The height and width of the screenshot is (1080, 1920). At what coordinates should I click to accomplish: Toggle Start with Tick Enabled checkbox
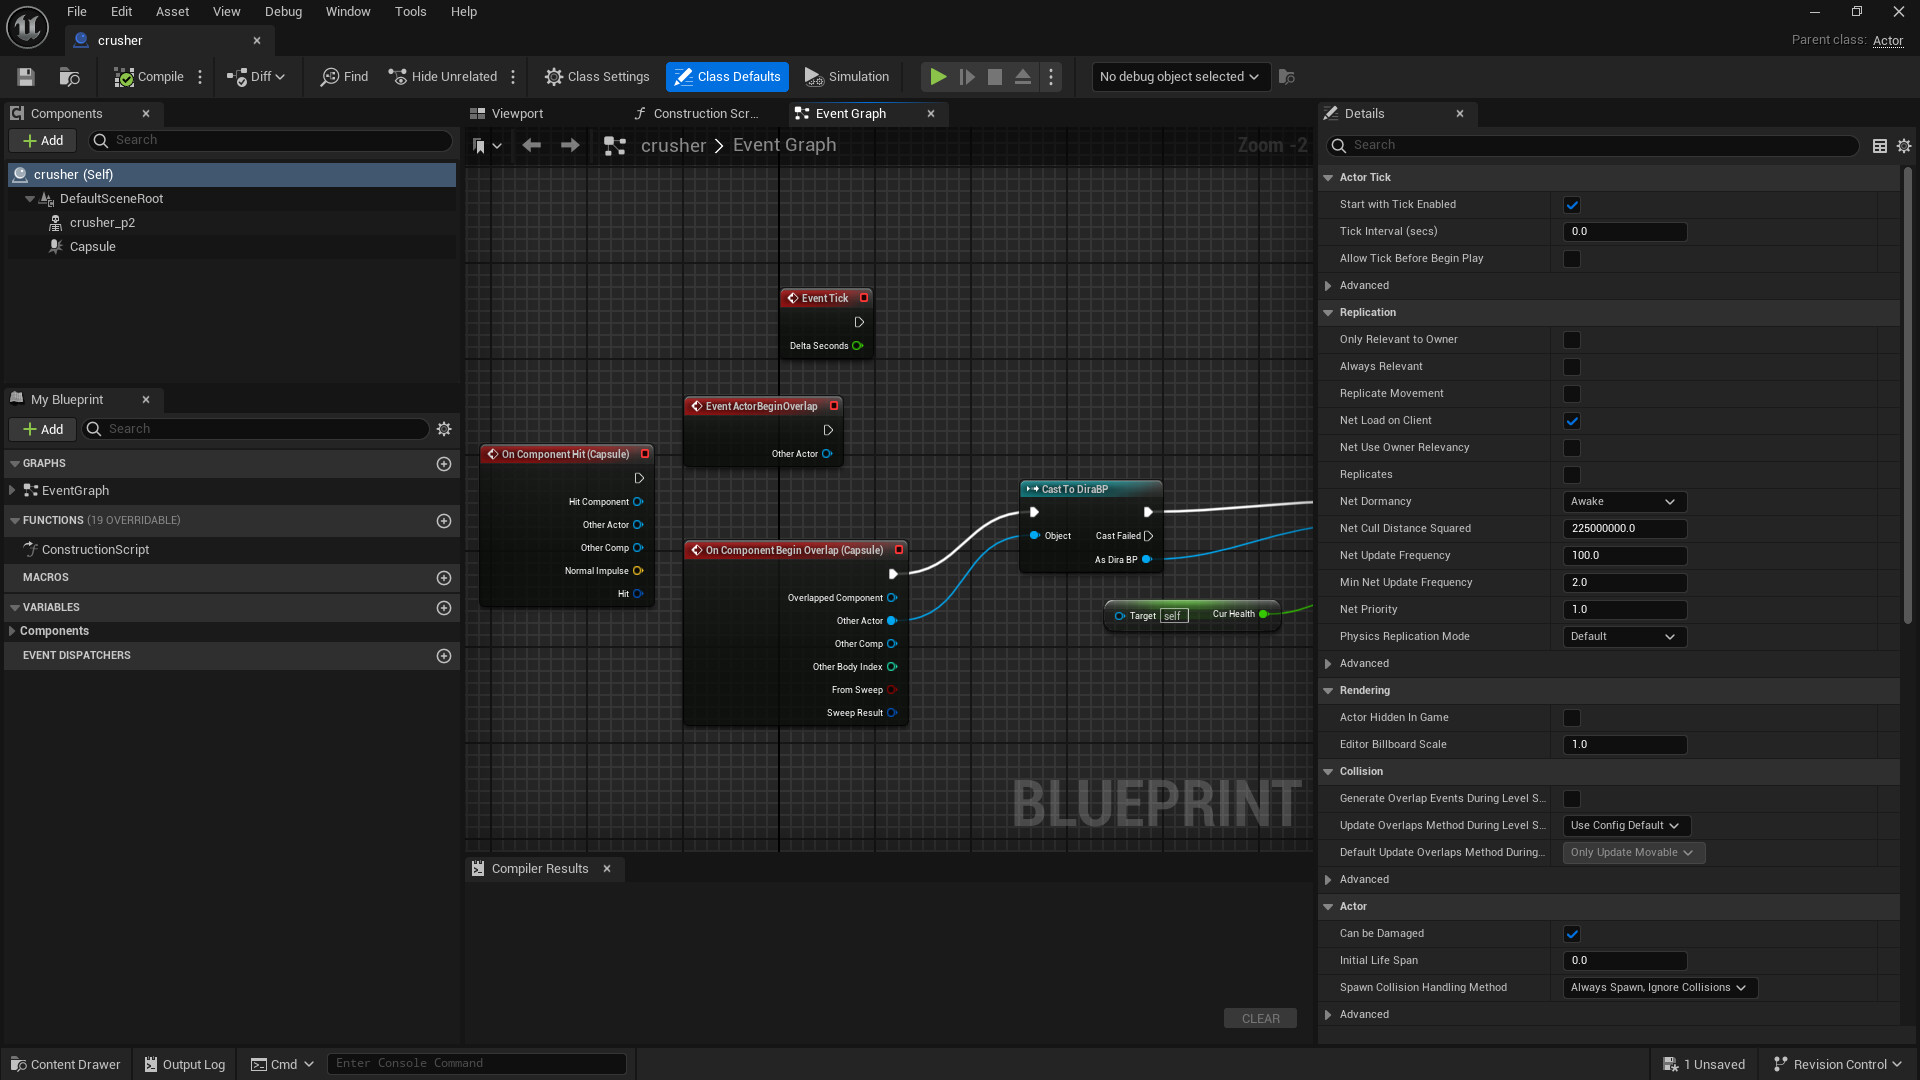pos(1572,205)
